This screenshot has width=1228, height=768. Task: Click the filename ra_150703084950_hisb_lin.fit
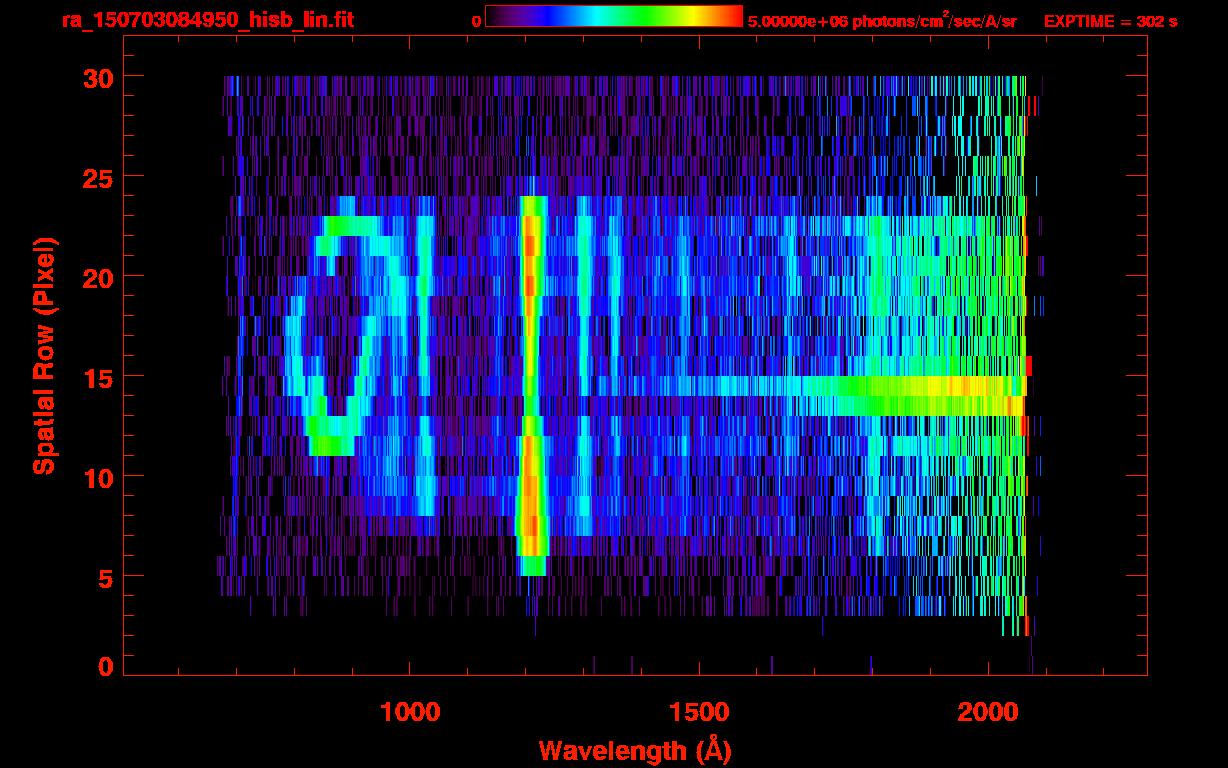tap(207, 20)
